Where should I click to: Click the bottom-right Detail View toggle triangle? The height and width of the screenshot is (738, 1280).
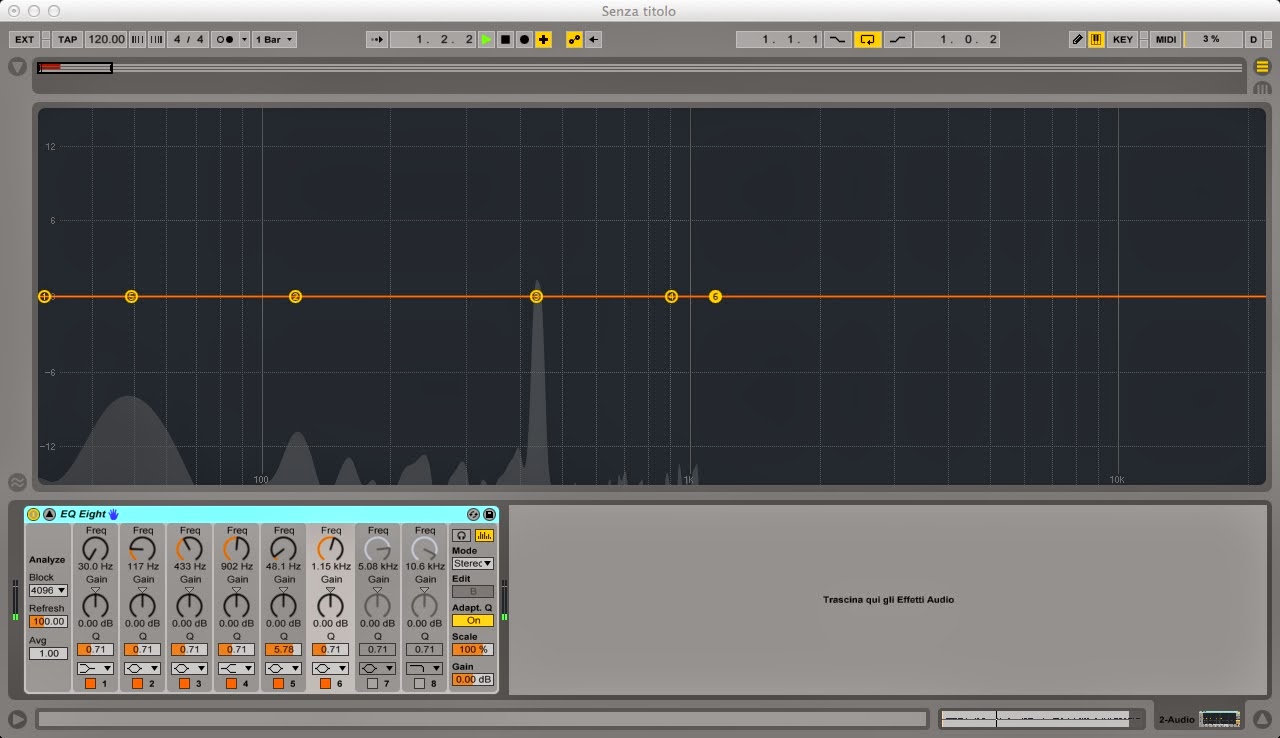coord(1262,719)
